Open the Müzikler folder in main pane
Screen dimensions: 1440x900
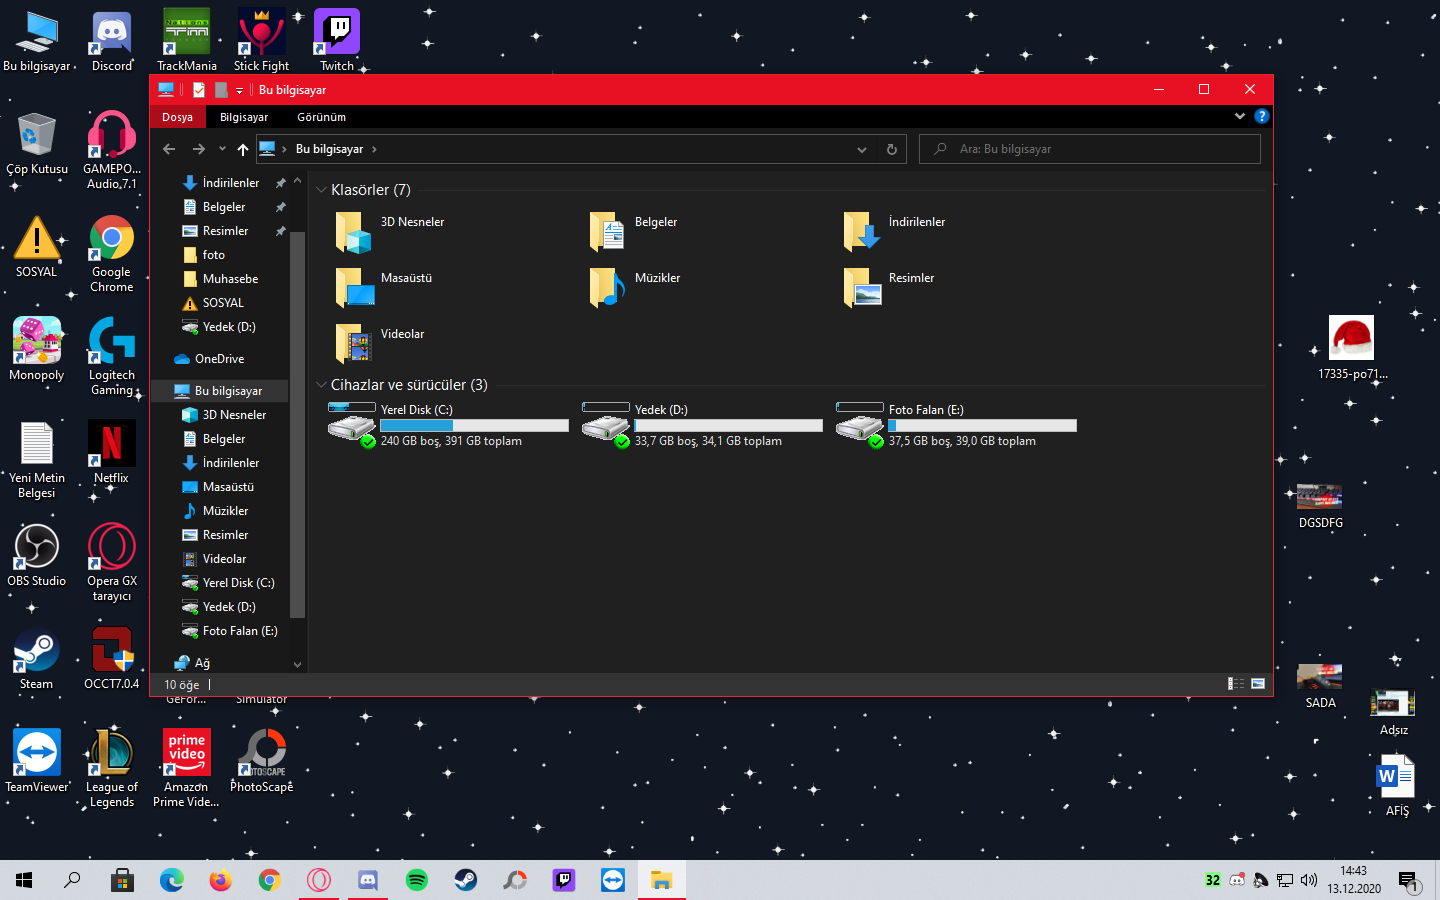point(636,288)
